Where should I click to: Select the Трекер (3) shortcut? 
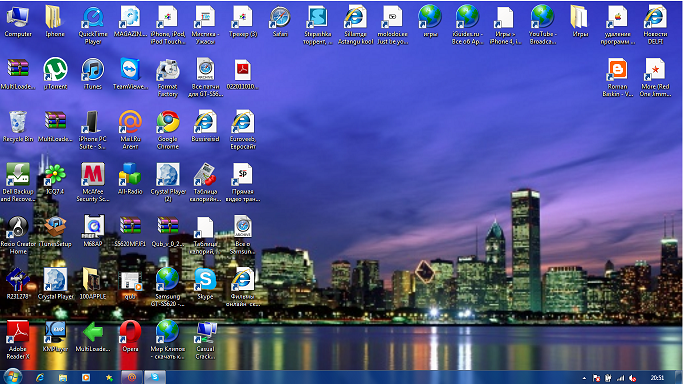pyautogui.click(x=243, y=22)
